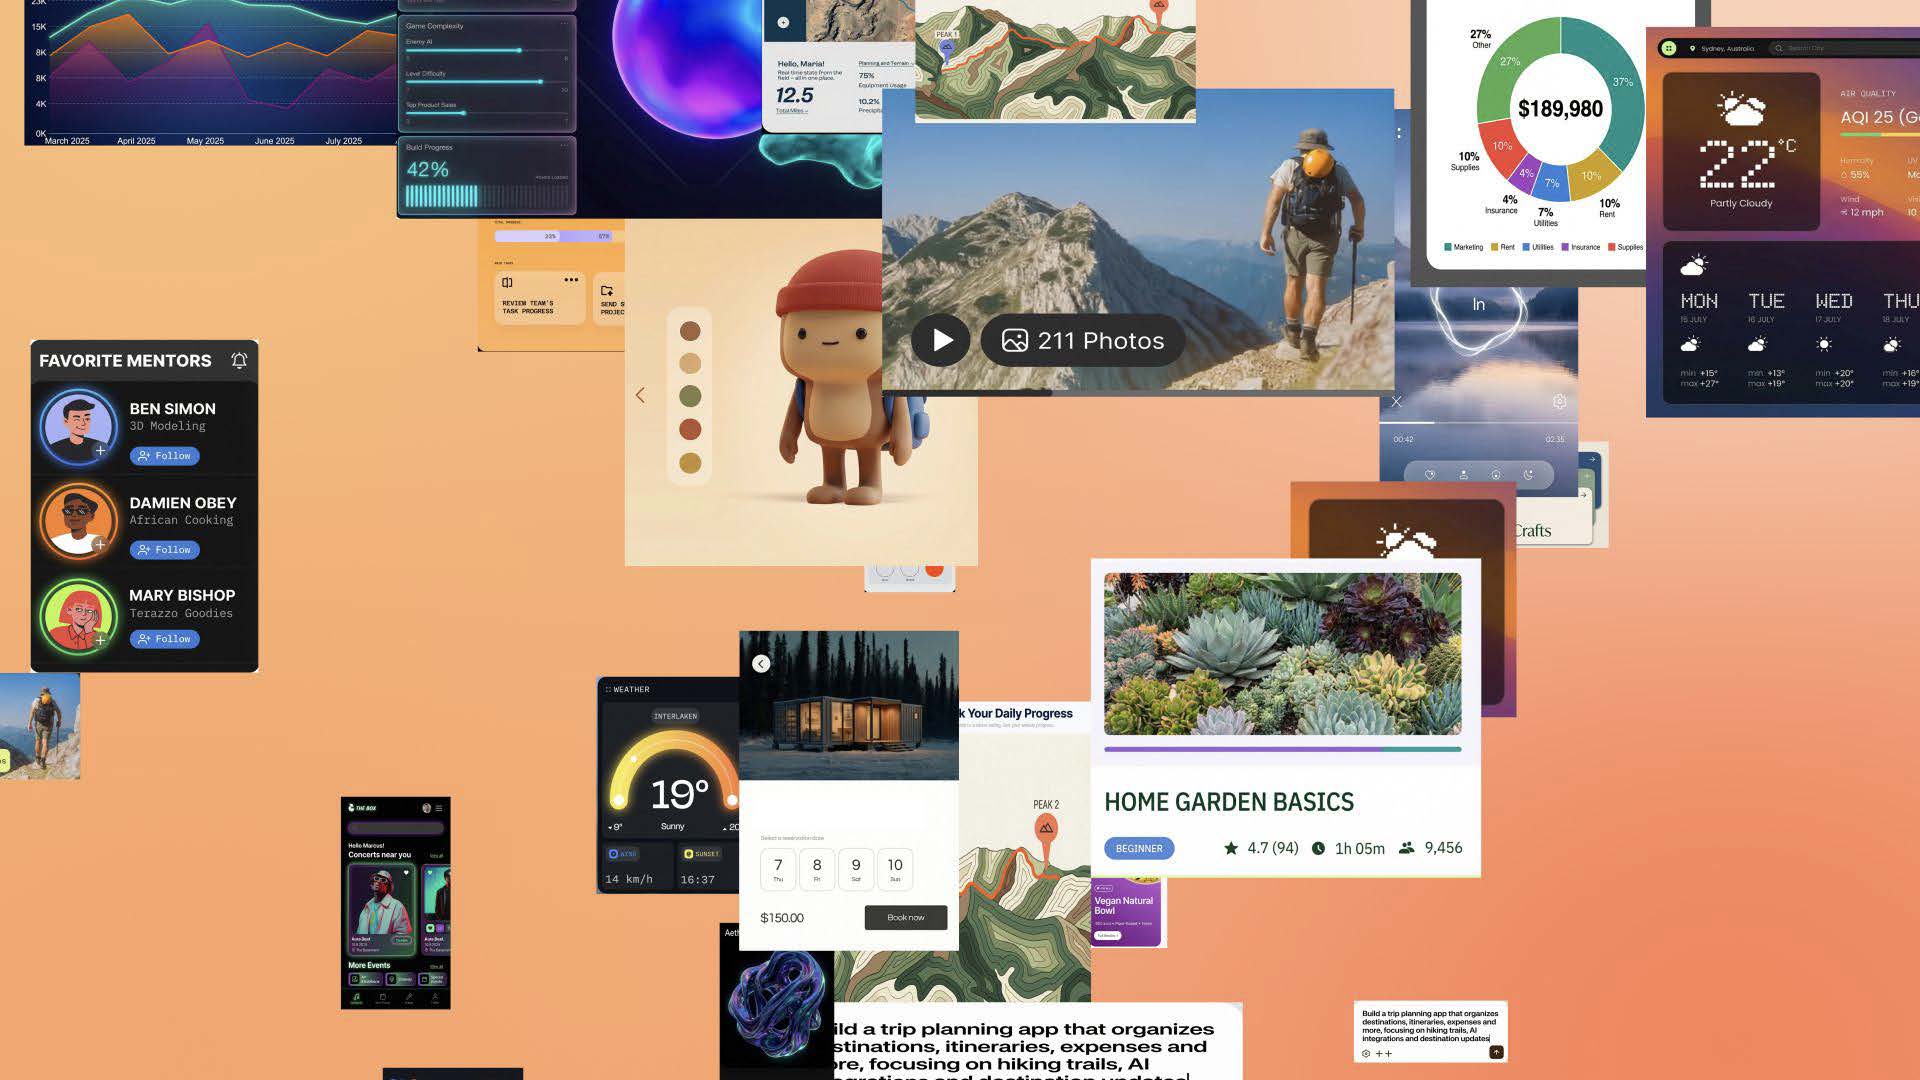This screenshot has height=1080, width=1920.
Task: Click the X icon on meditation player
Action: coord(1396,401)
